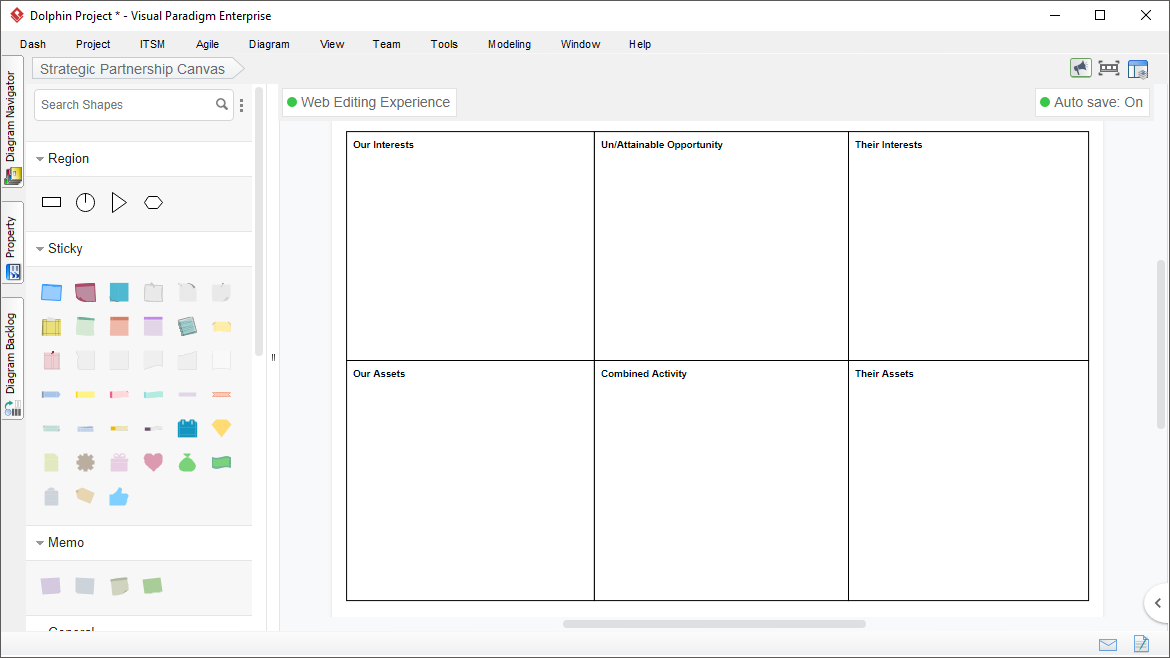Open the shape palette options menu
Image resolution: width=1170 pixels, height=658 pixels.
[x=242, y=105]
